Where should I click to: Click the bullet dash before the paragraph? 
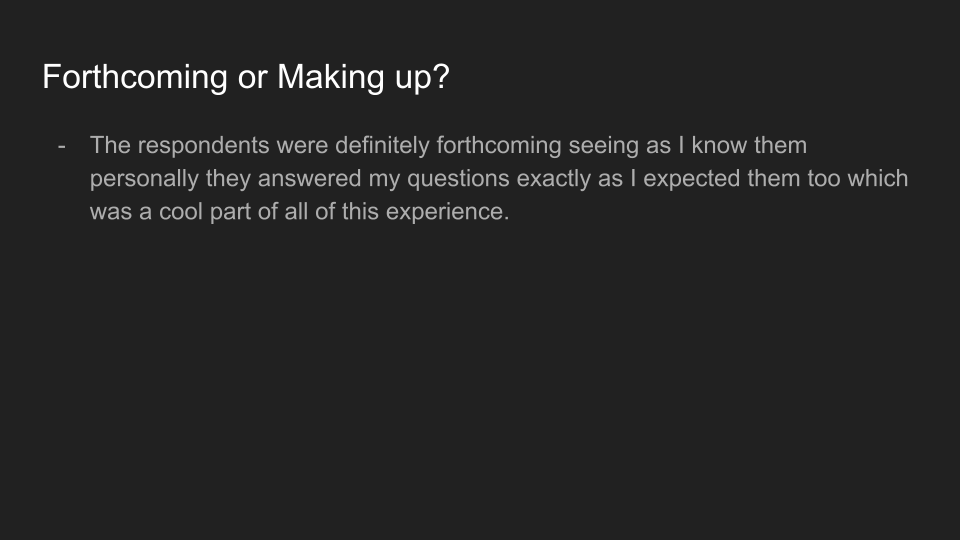[x=62, y=146]
